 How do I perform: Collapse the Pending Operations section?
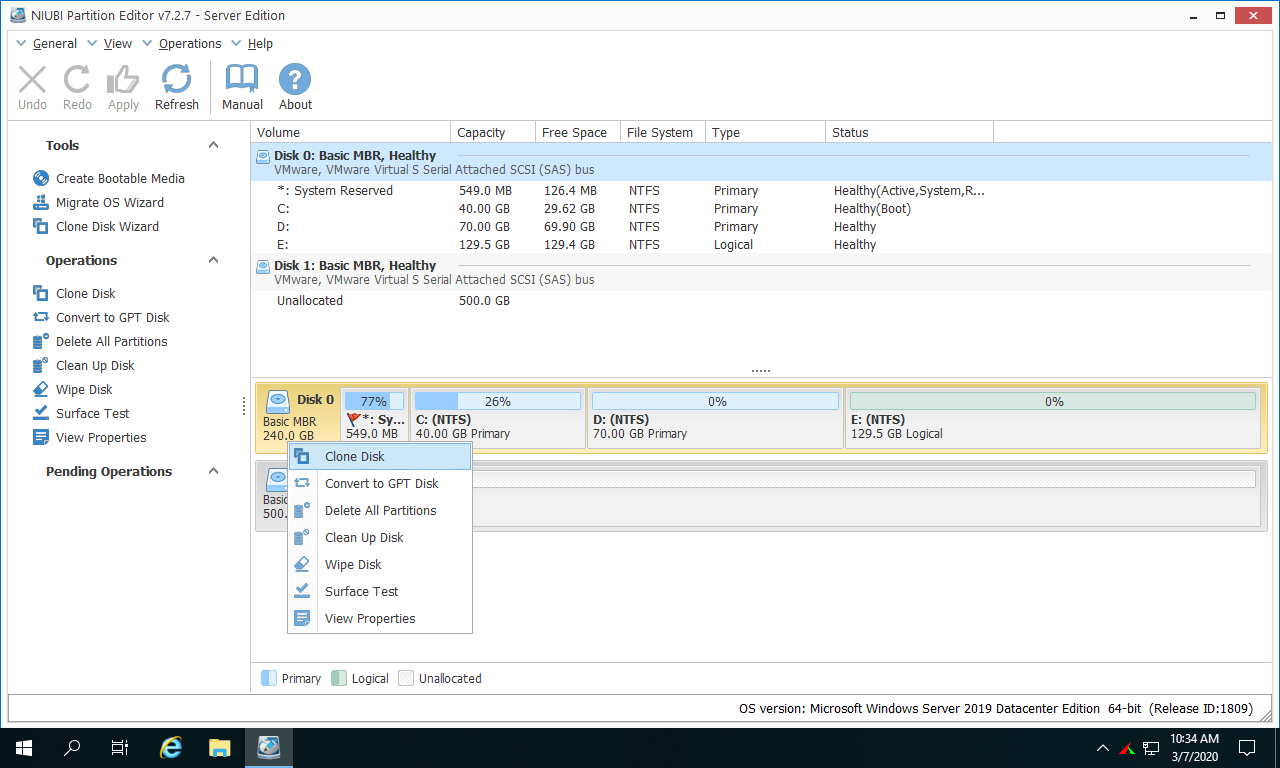213,471
